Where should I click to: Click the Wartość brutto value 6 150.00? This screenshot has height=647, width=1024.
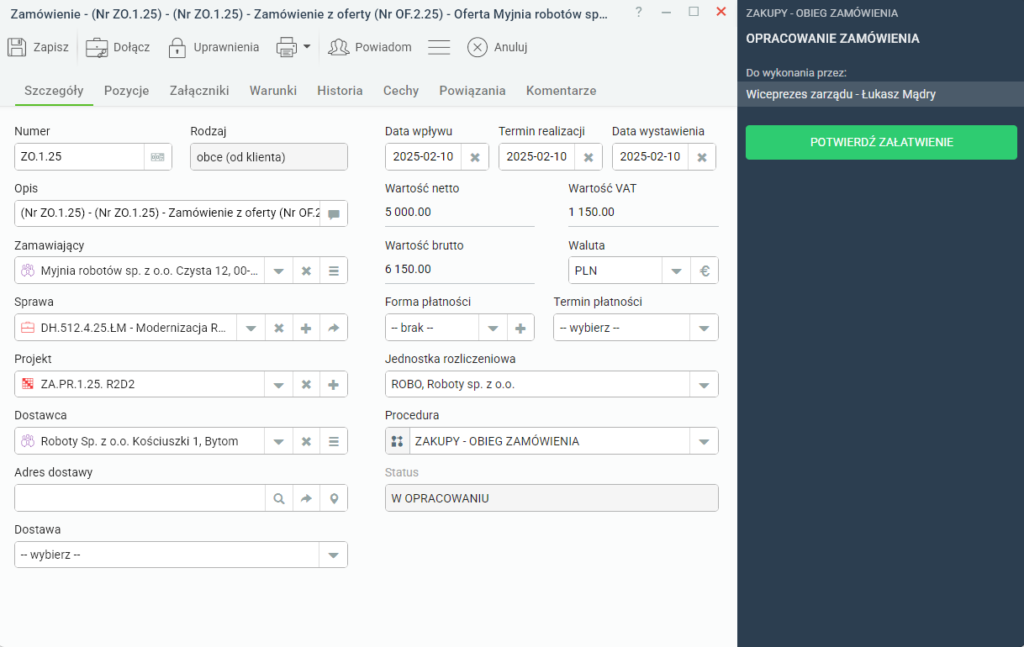[x=408, y=269]
